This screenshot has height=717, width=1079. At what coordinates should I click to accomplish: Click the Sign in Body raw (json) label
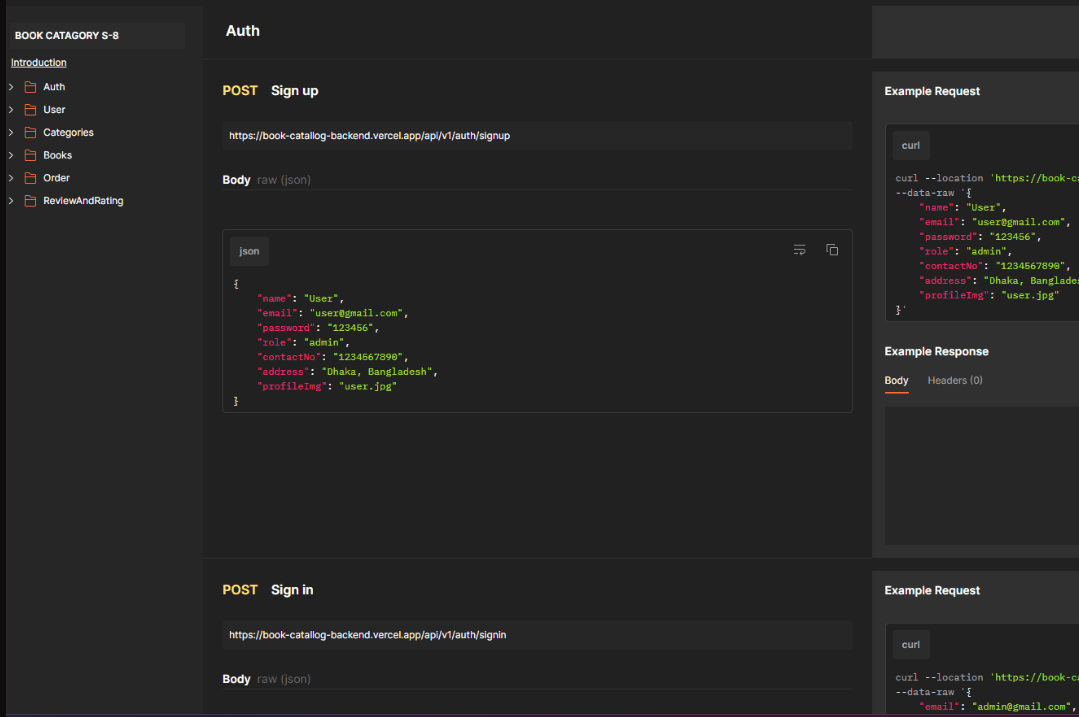tap(266, 679)
